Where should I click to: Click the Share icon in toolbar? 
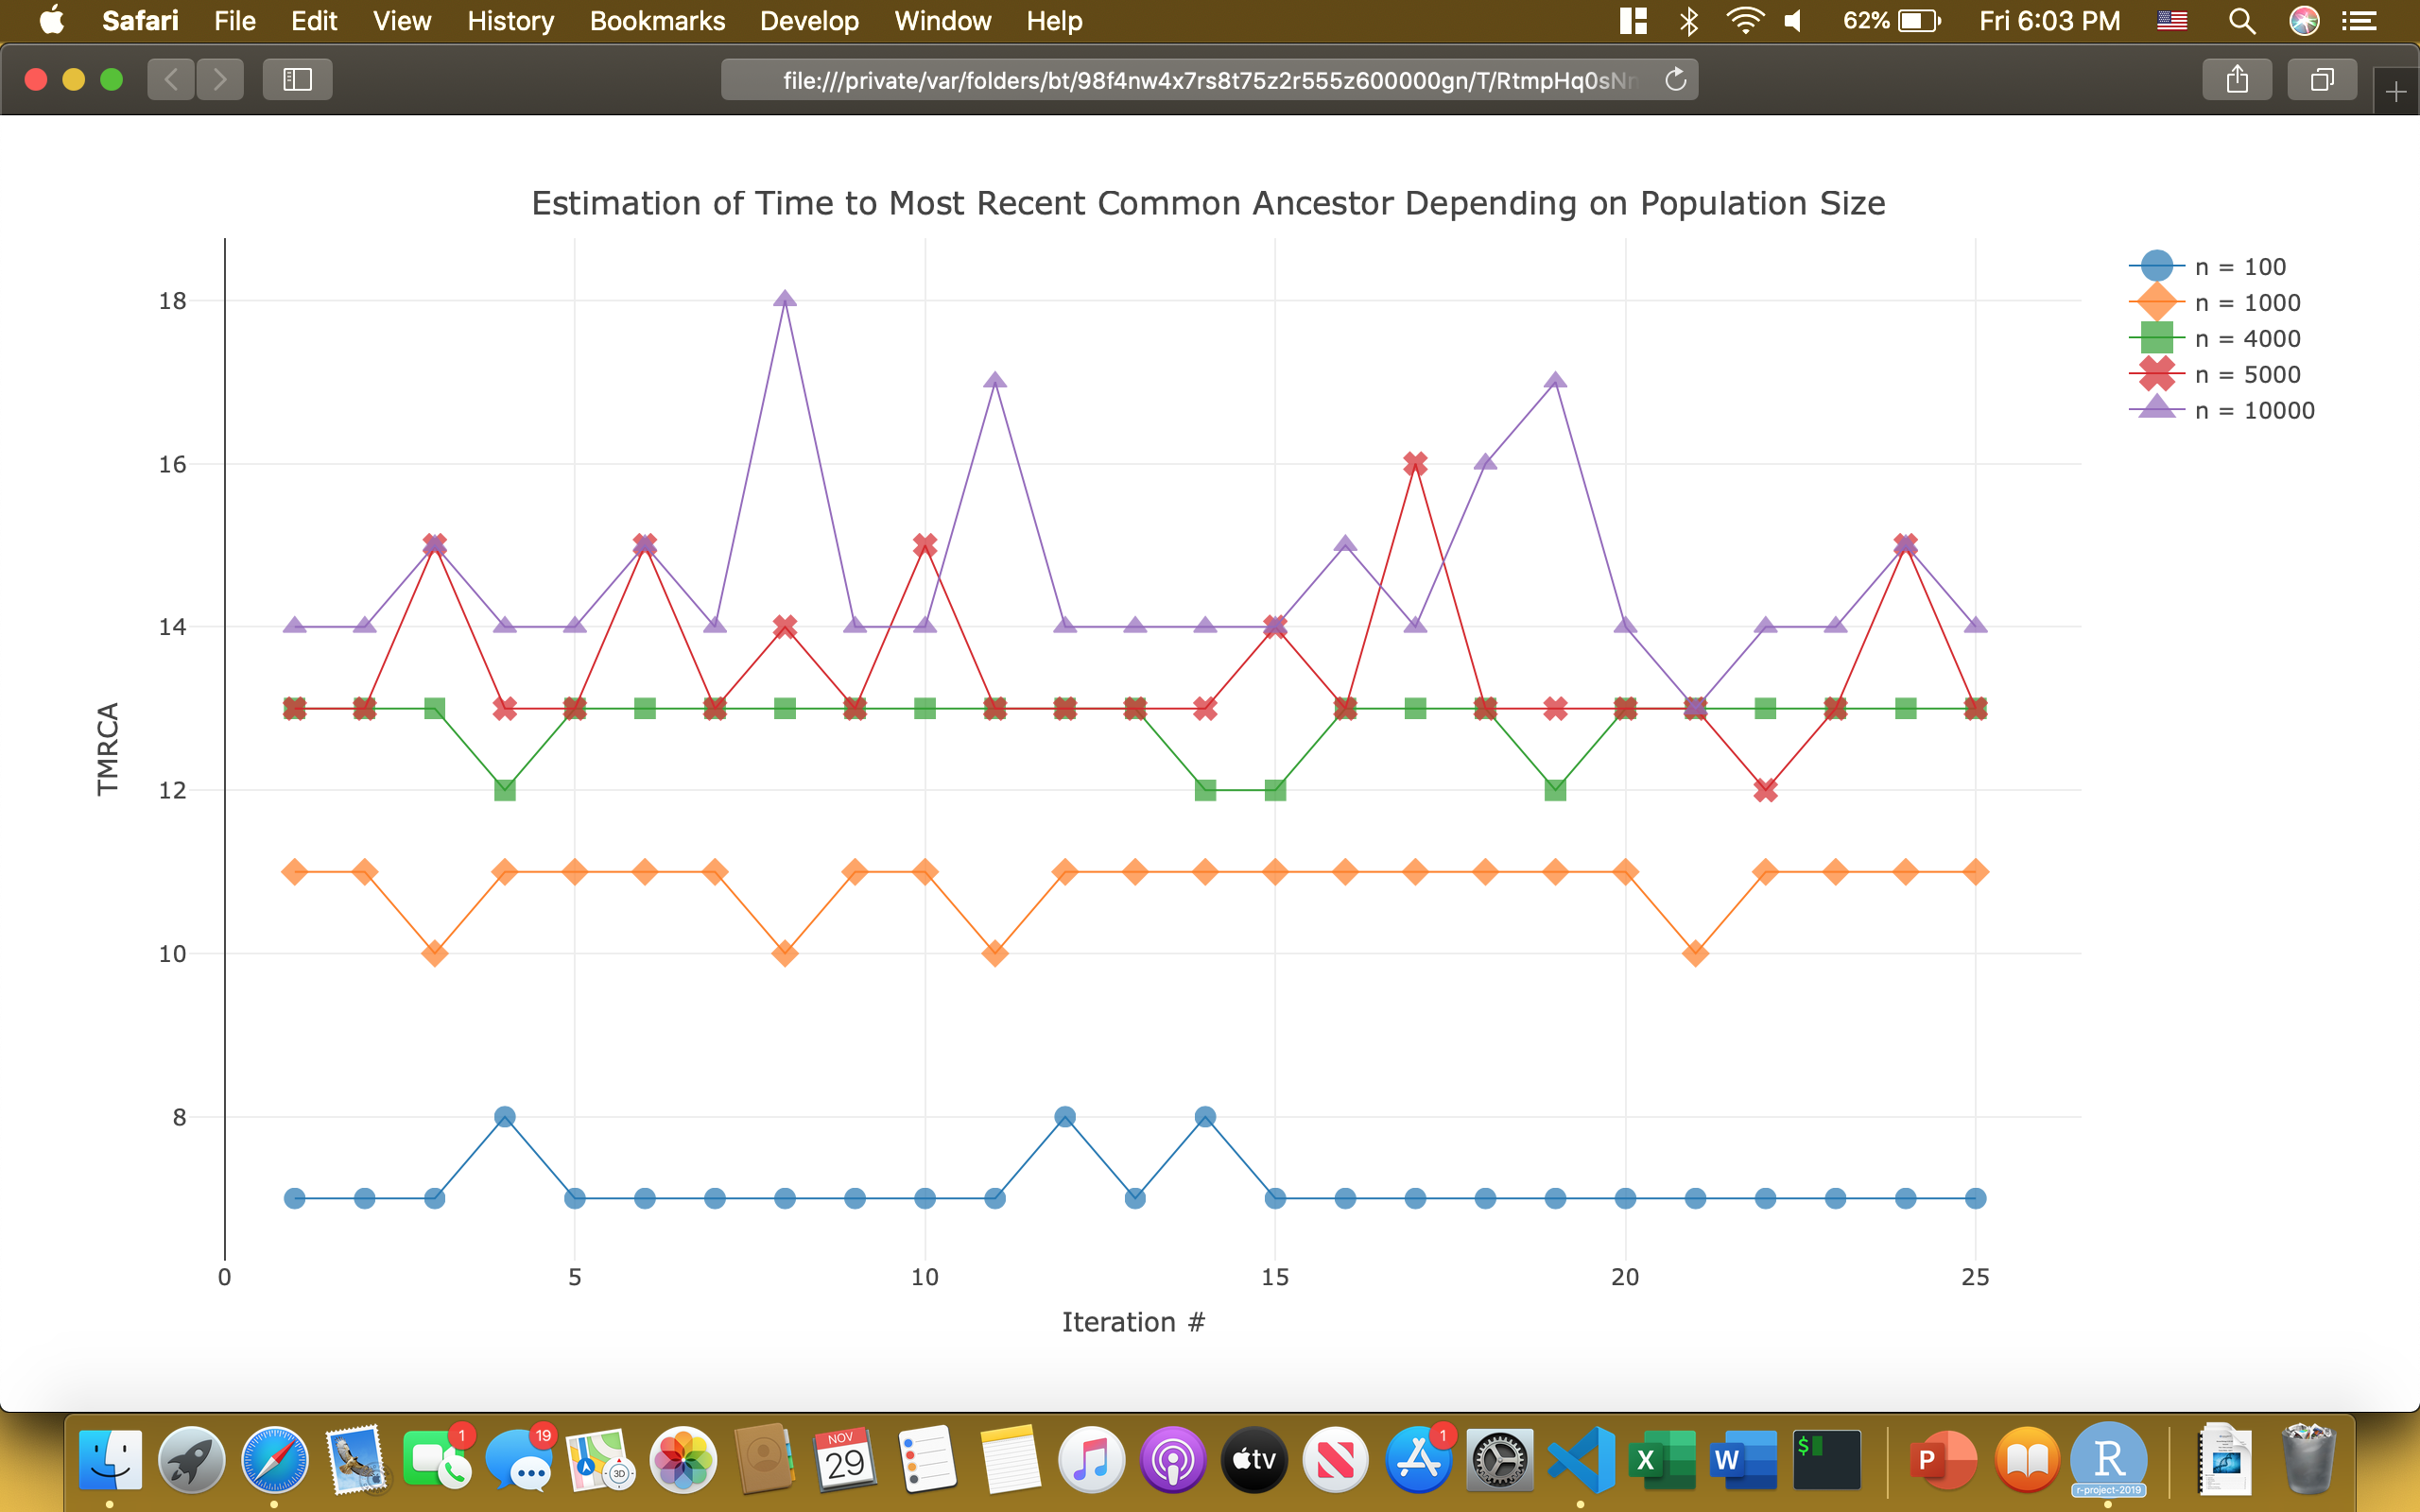2236,79
